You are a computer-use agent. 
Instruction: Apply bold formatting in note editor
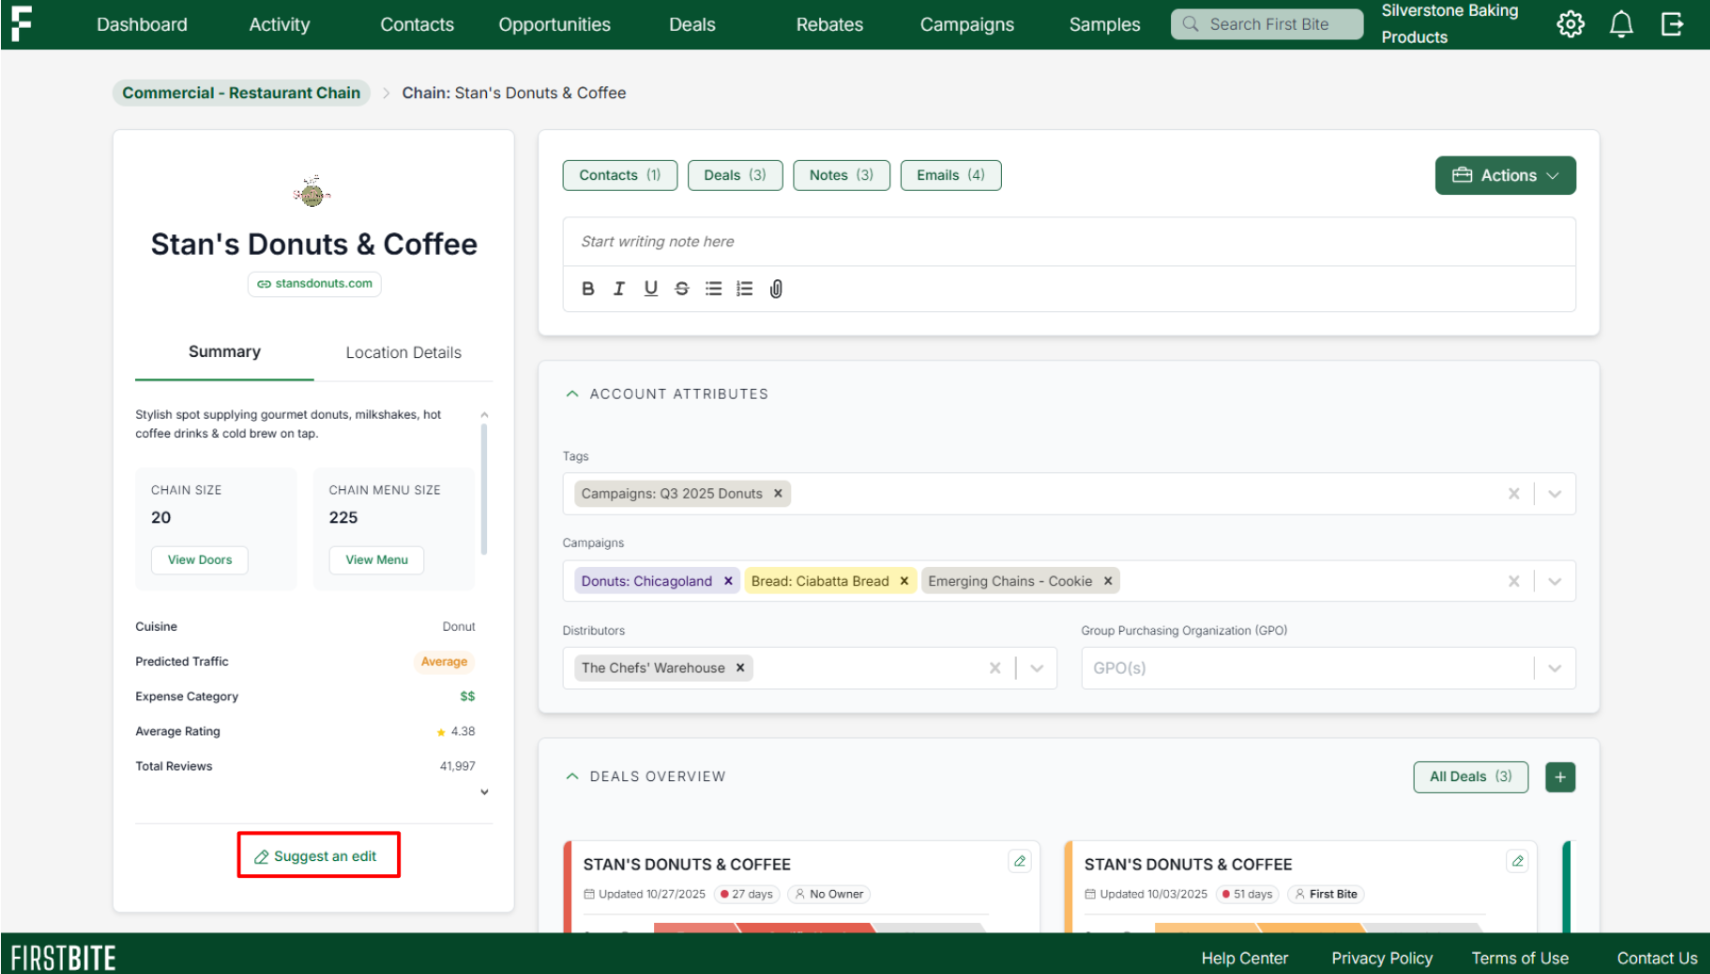588,289
